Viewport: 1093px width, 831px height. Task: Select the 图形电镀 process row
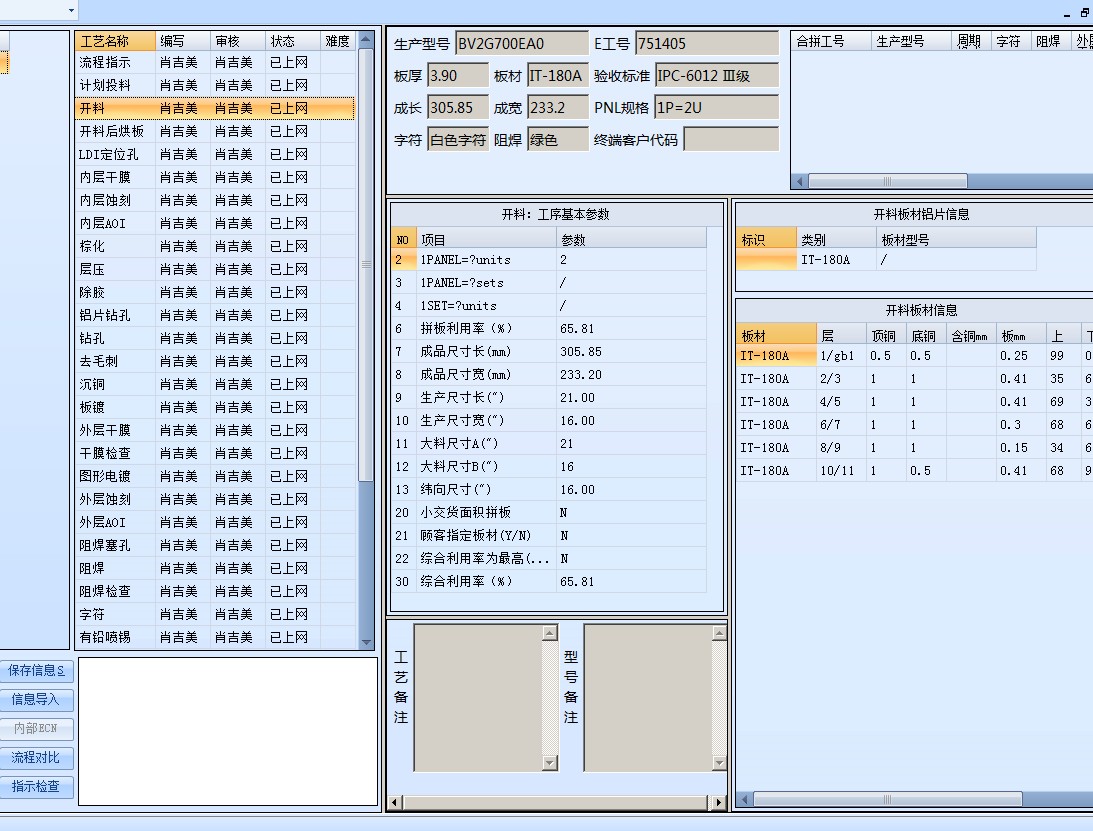(215, 477)
